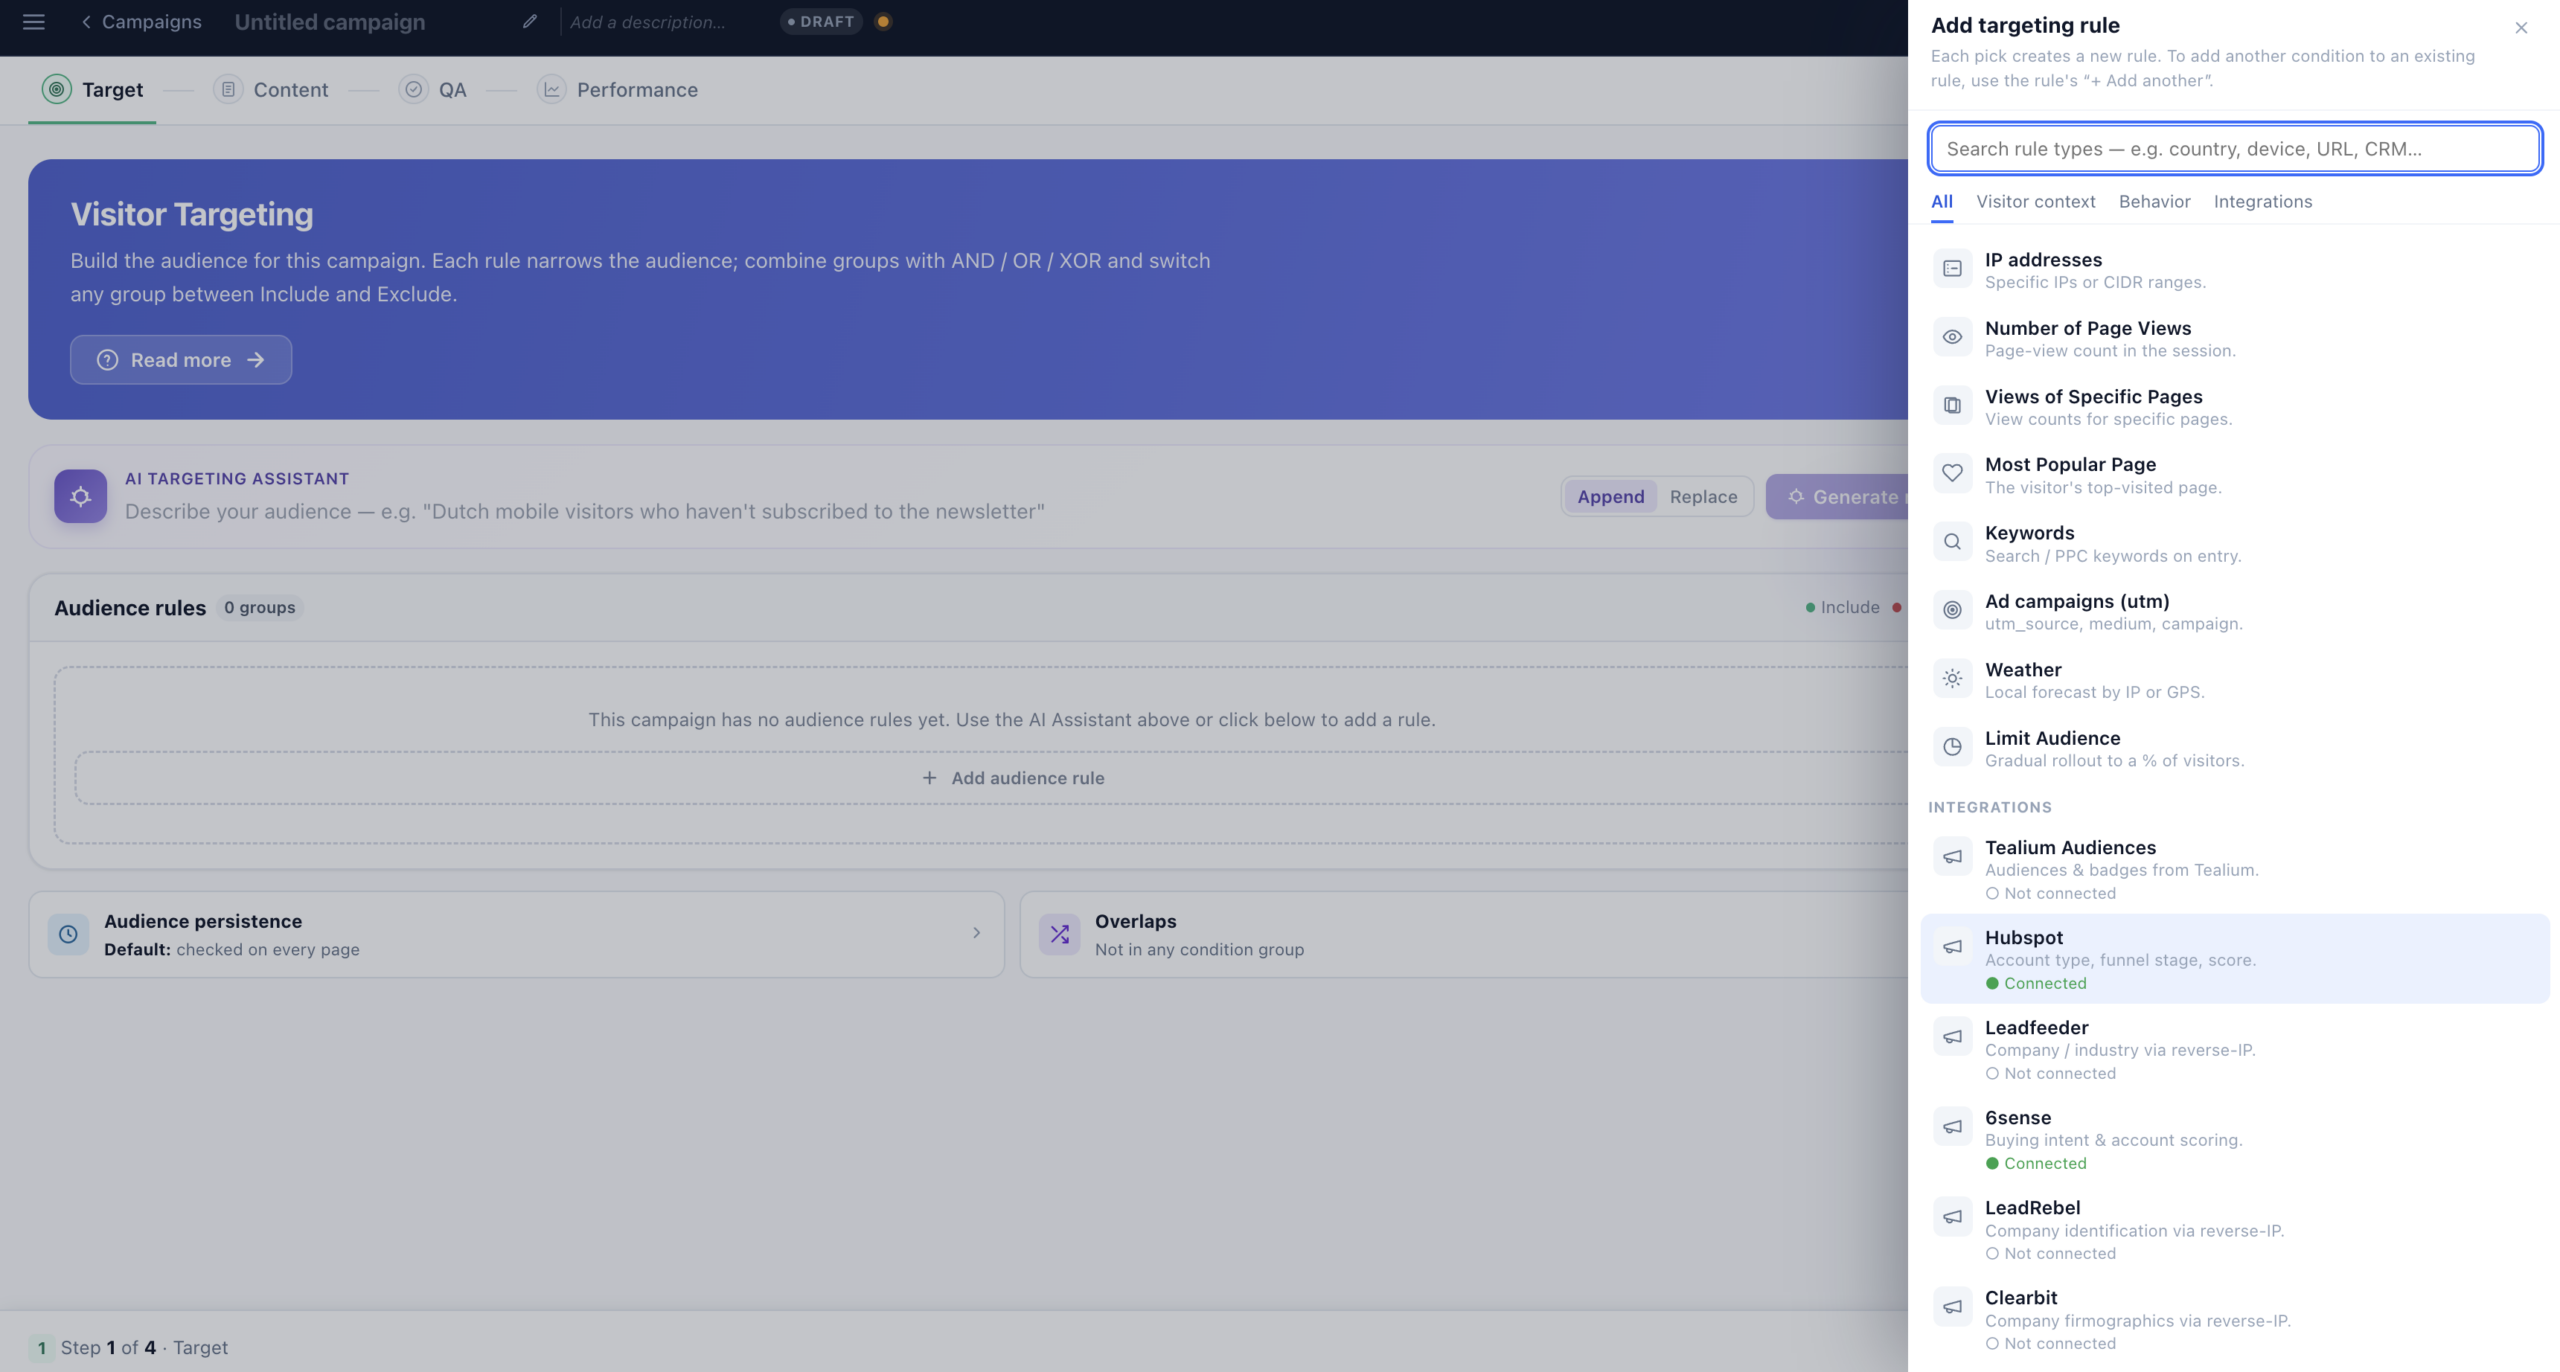Image resolution: width=2560 pixels, height=1372 pixels.
Task: Click LeadRebel's Not connected status
Action: (x=2050, y=1254)
